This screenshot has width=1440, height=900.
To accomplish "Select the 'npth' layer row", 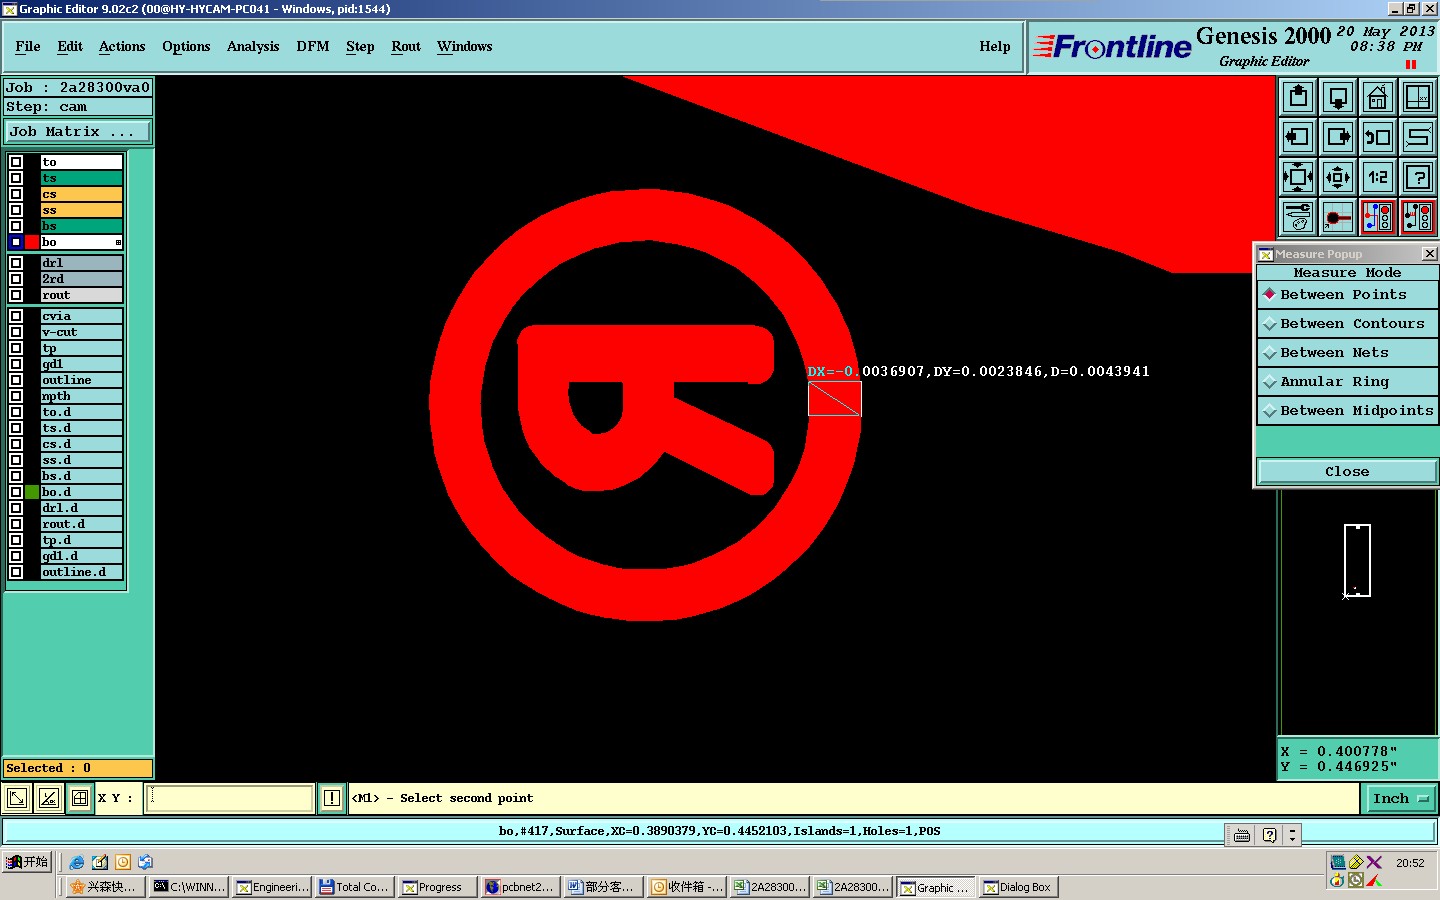I will [81, 396].
